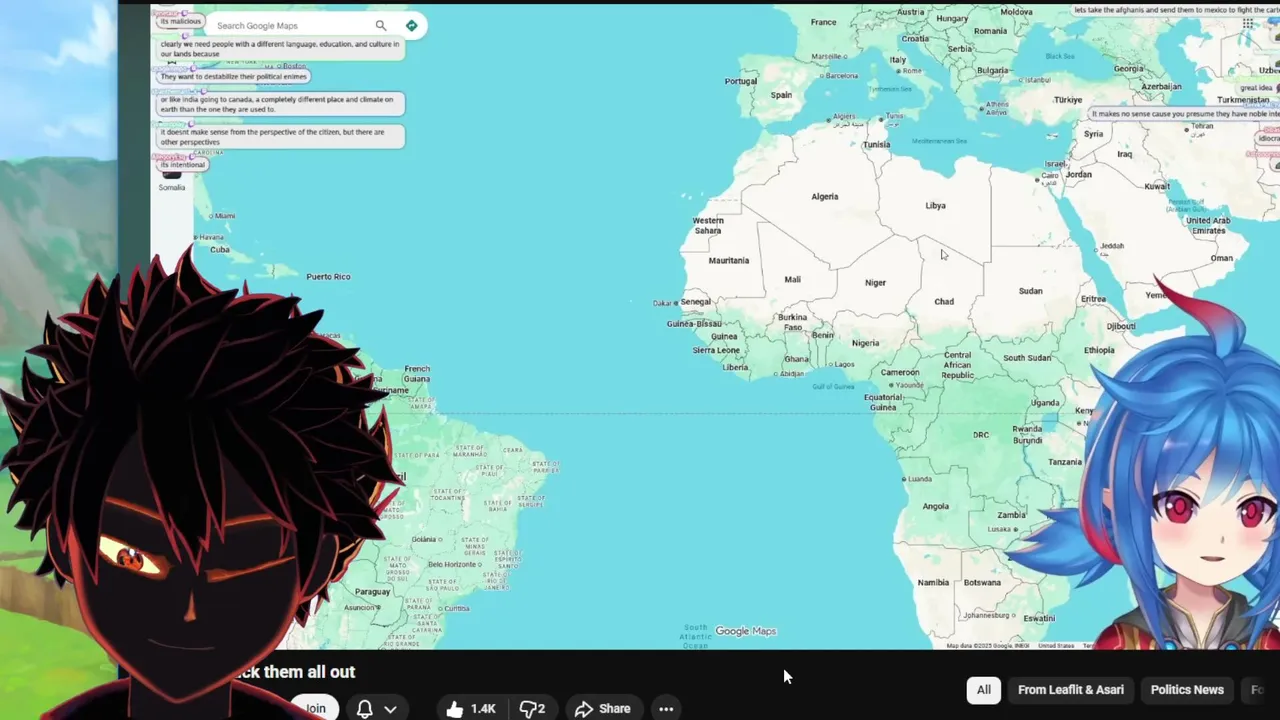The image size is (1280, 720).
Task: Select the All filter chip
Action: [x=984, y=690]
